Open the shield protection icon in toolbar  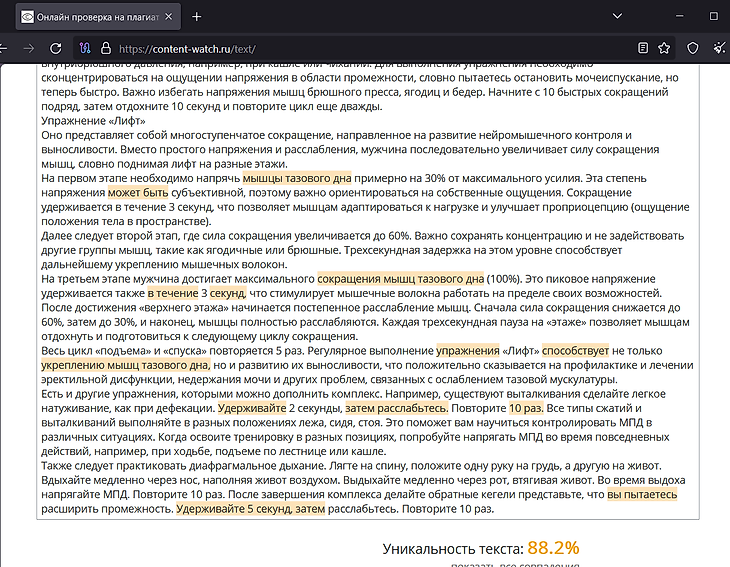coord(693,48)
